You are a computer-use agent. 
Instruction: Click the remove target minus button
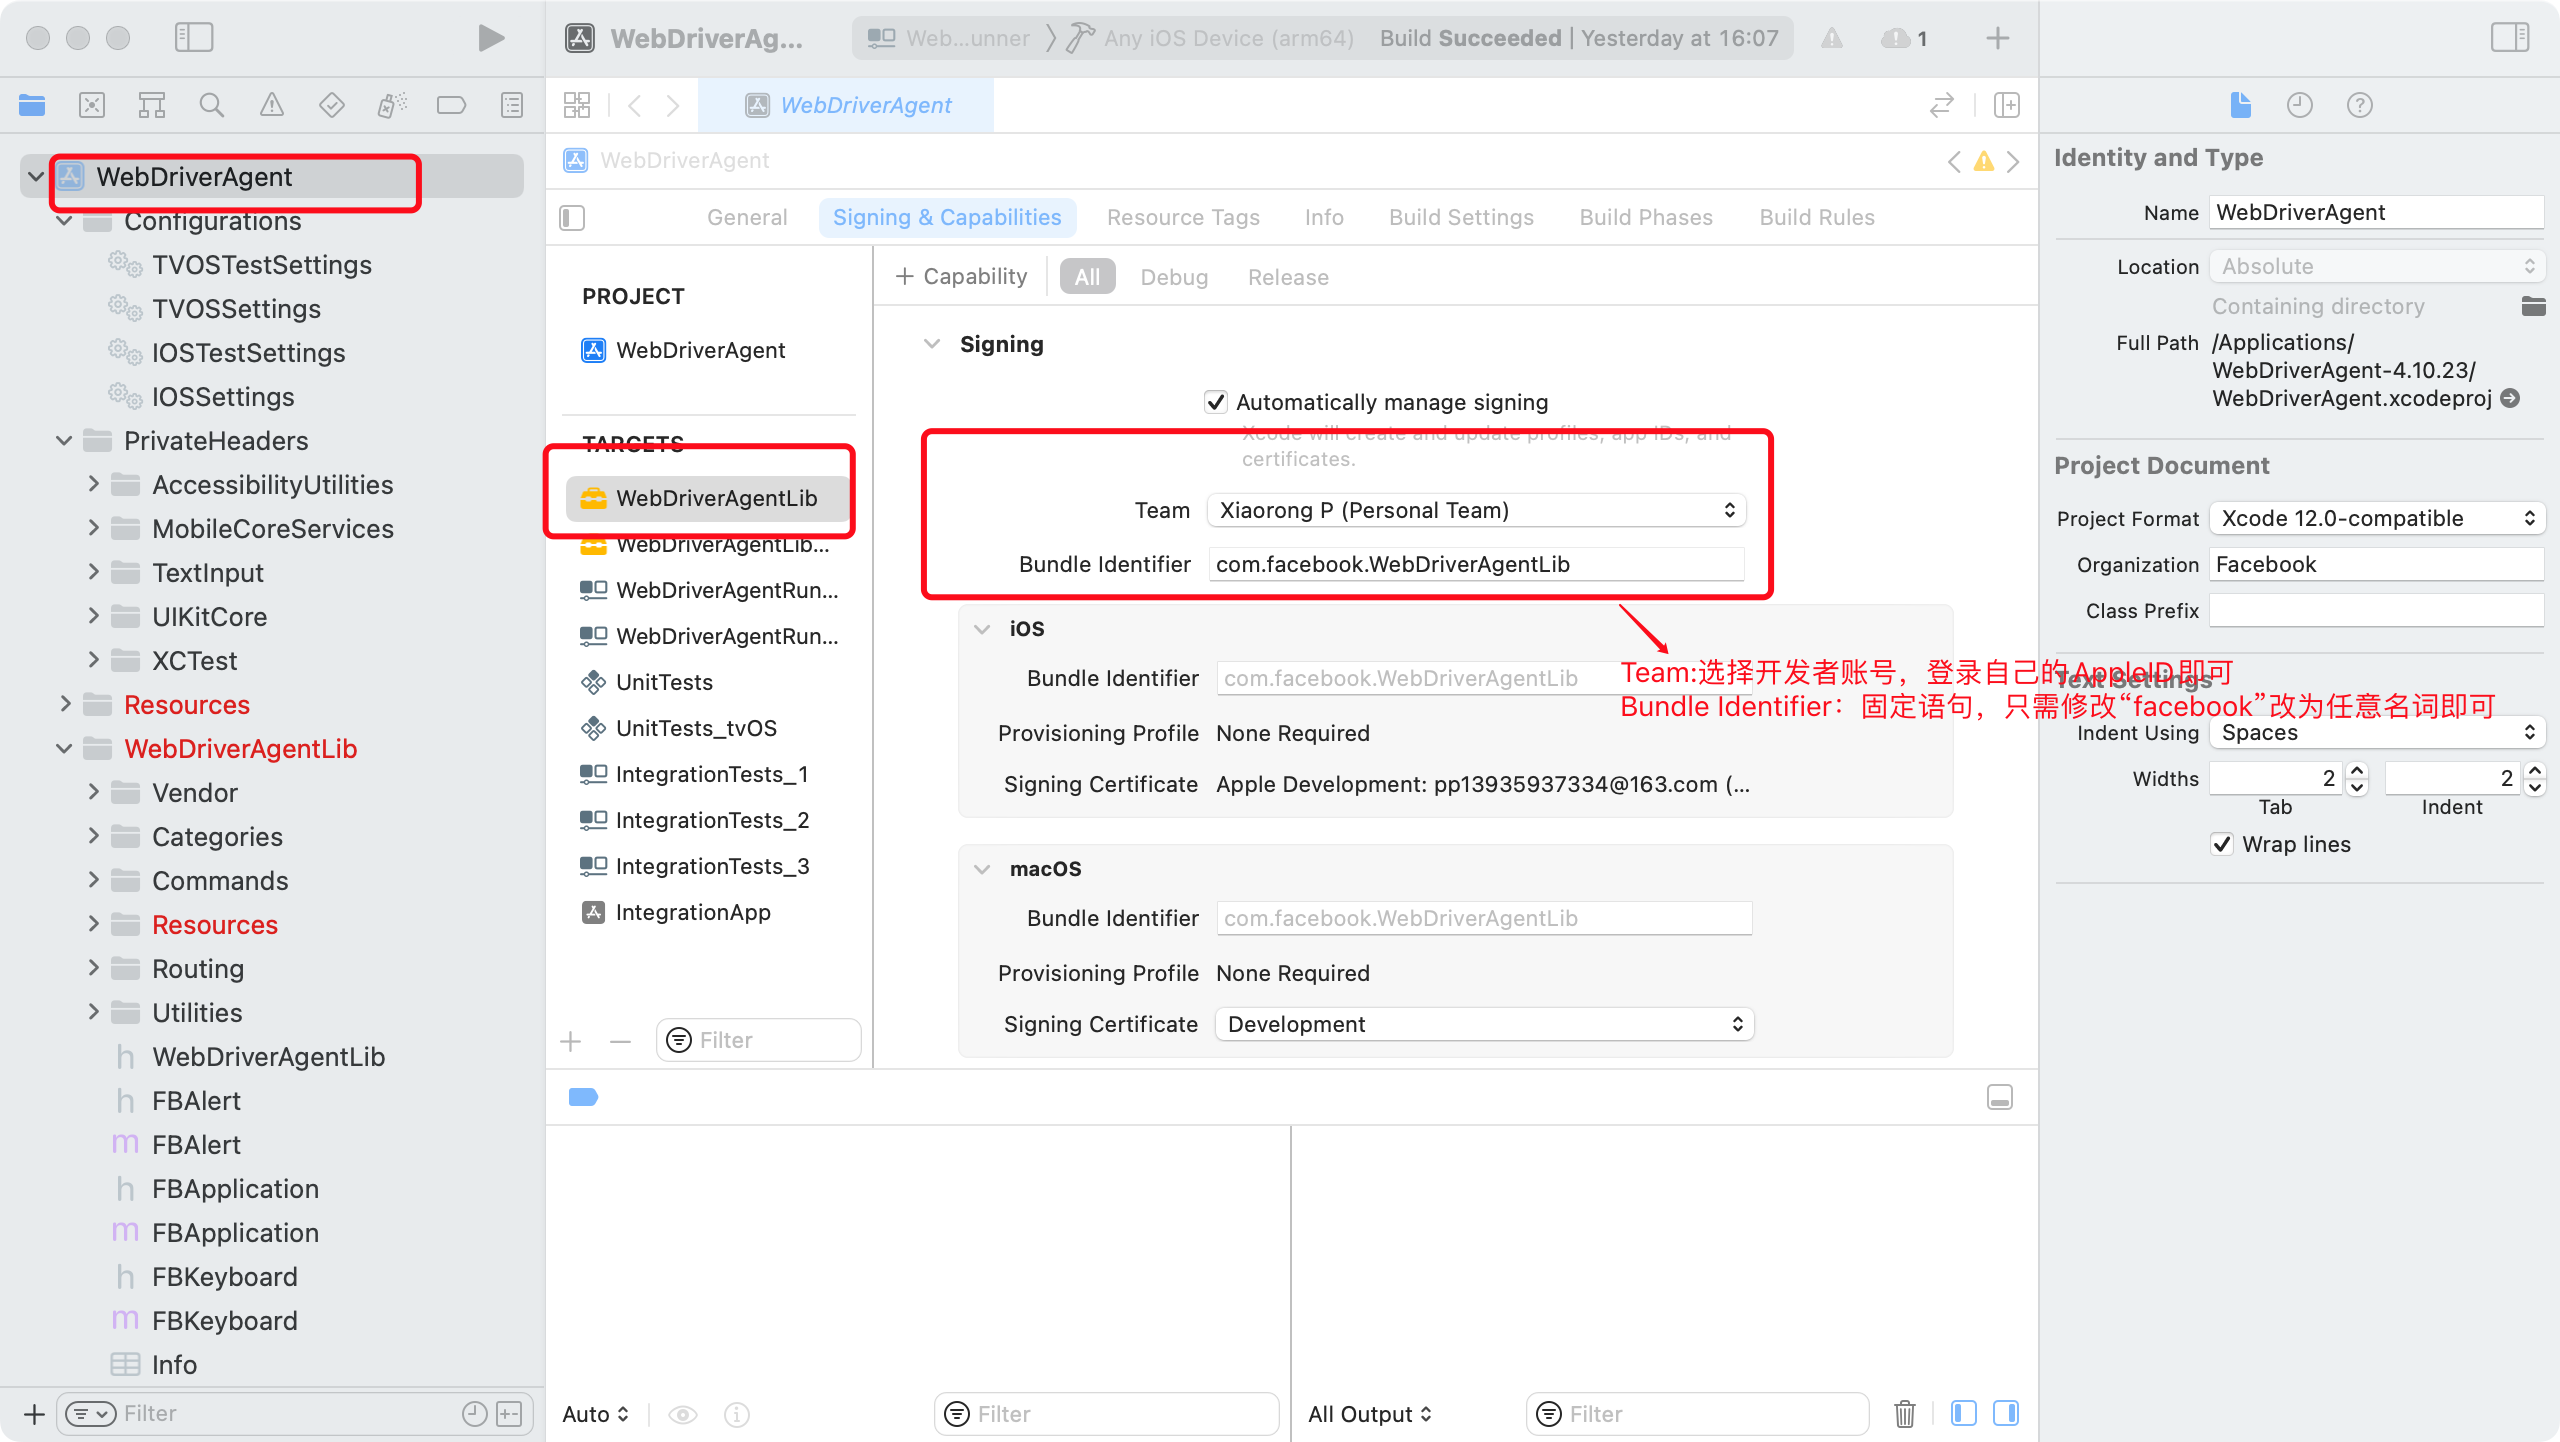[x=620, y=1041]
